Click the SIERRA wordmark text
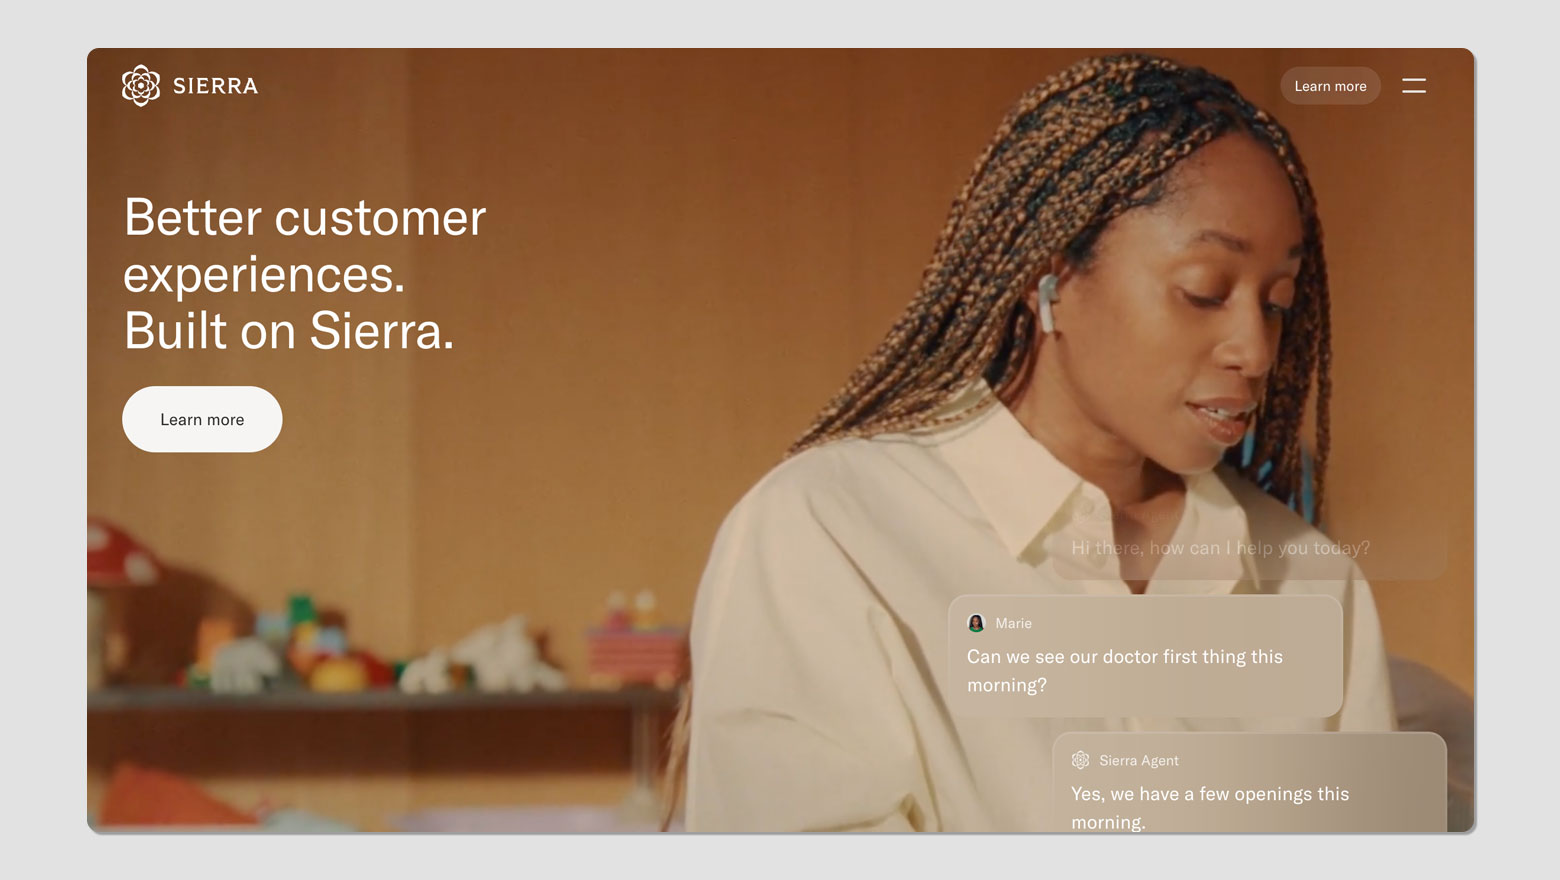1560x880 pixels. pyautogui.click(x=215, y=86)
